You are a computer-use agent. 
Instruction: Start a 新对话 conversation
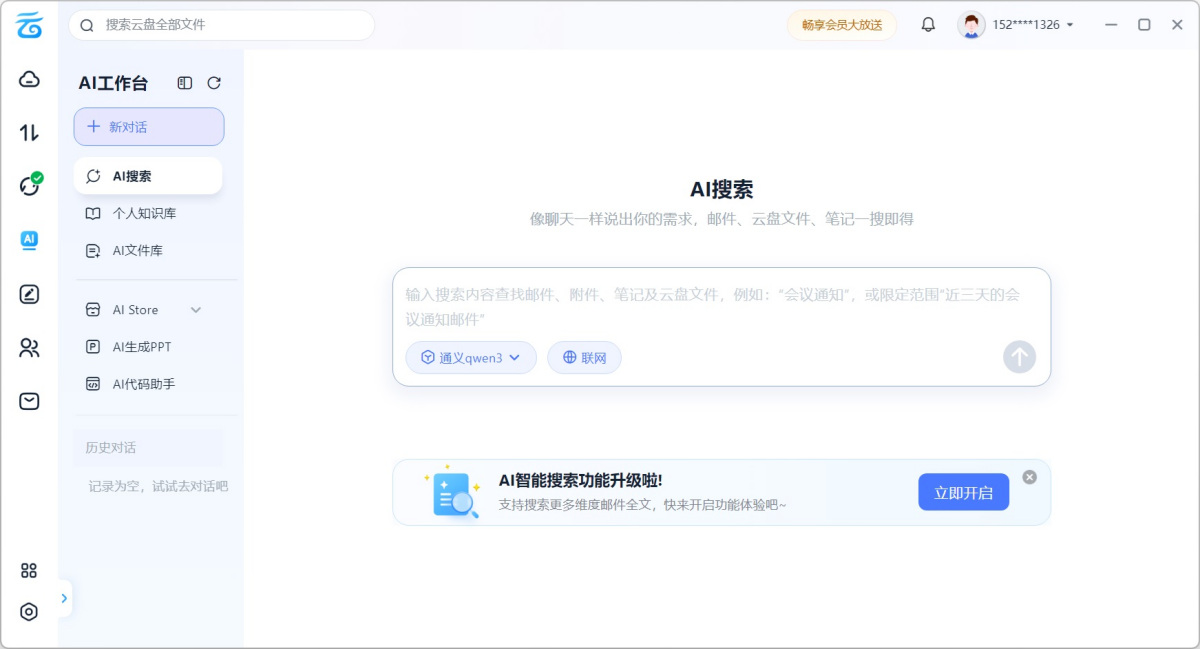(148, 126)
